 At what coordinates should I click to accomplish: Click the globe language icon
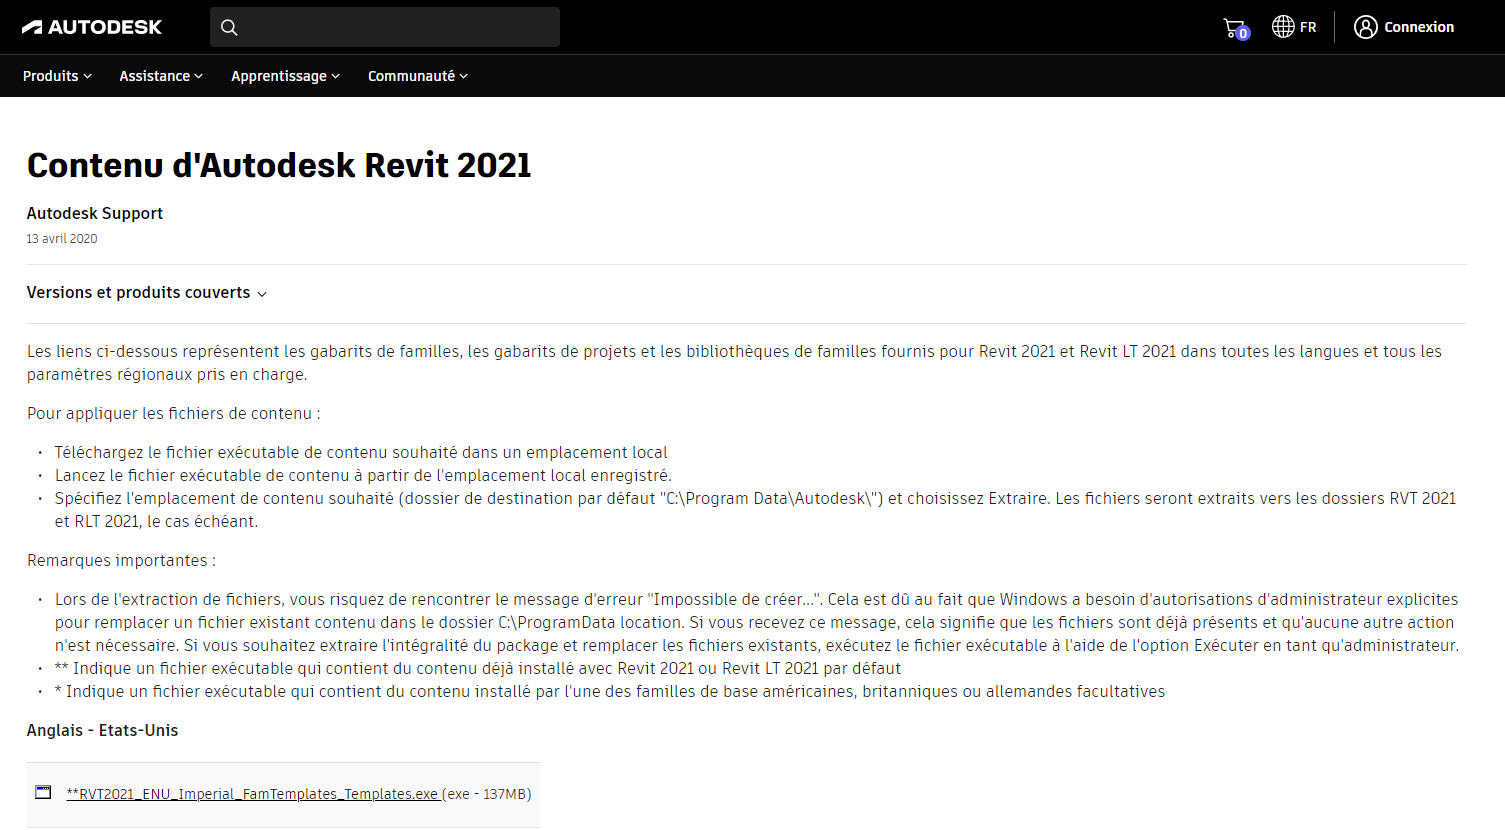tap(1283, 27)
